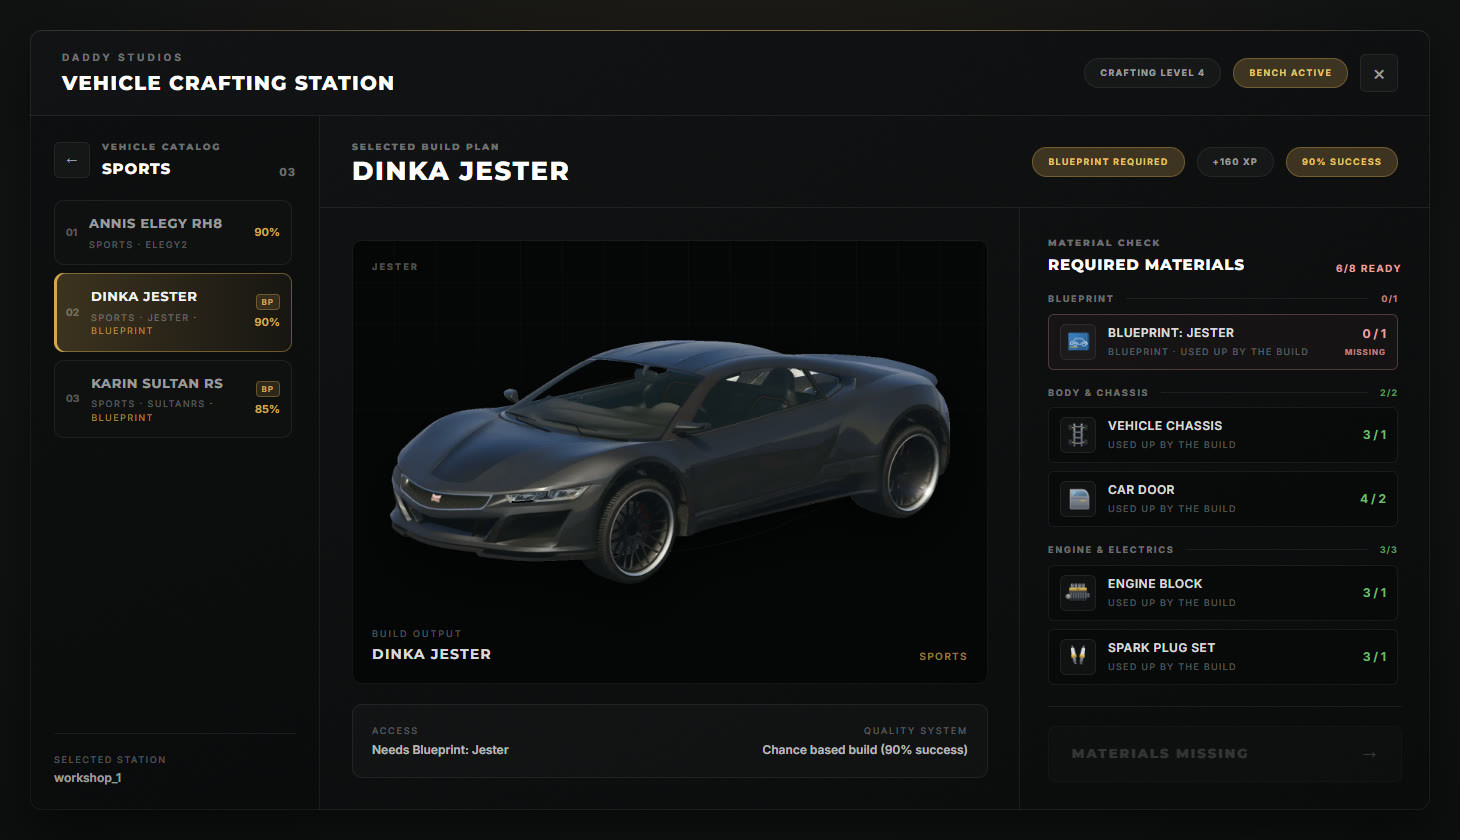
Task: Click the Crafting Level 4 badge
Action: 1152,73
